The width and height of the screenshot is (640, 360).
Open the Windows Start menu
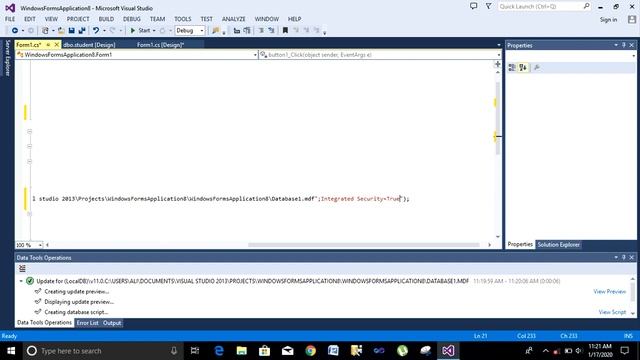coord(11,351)
